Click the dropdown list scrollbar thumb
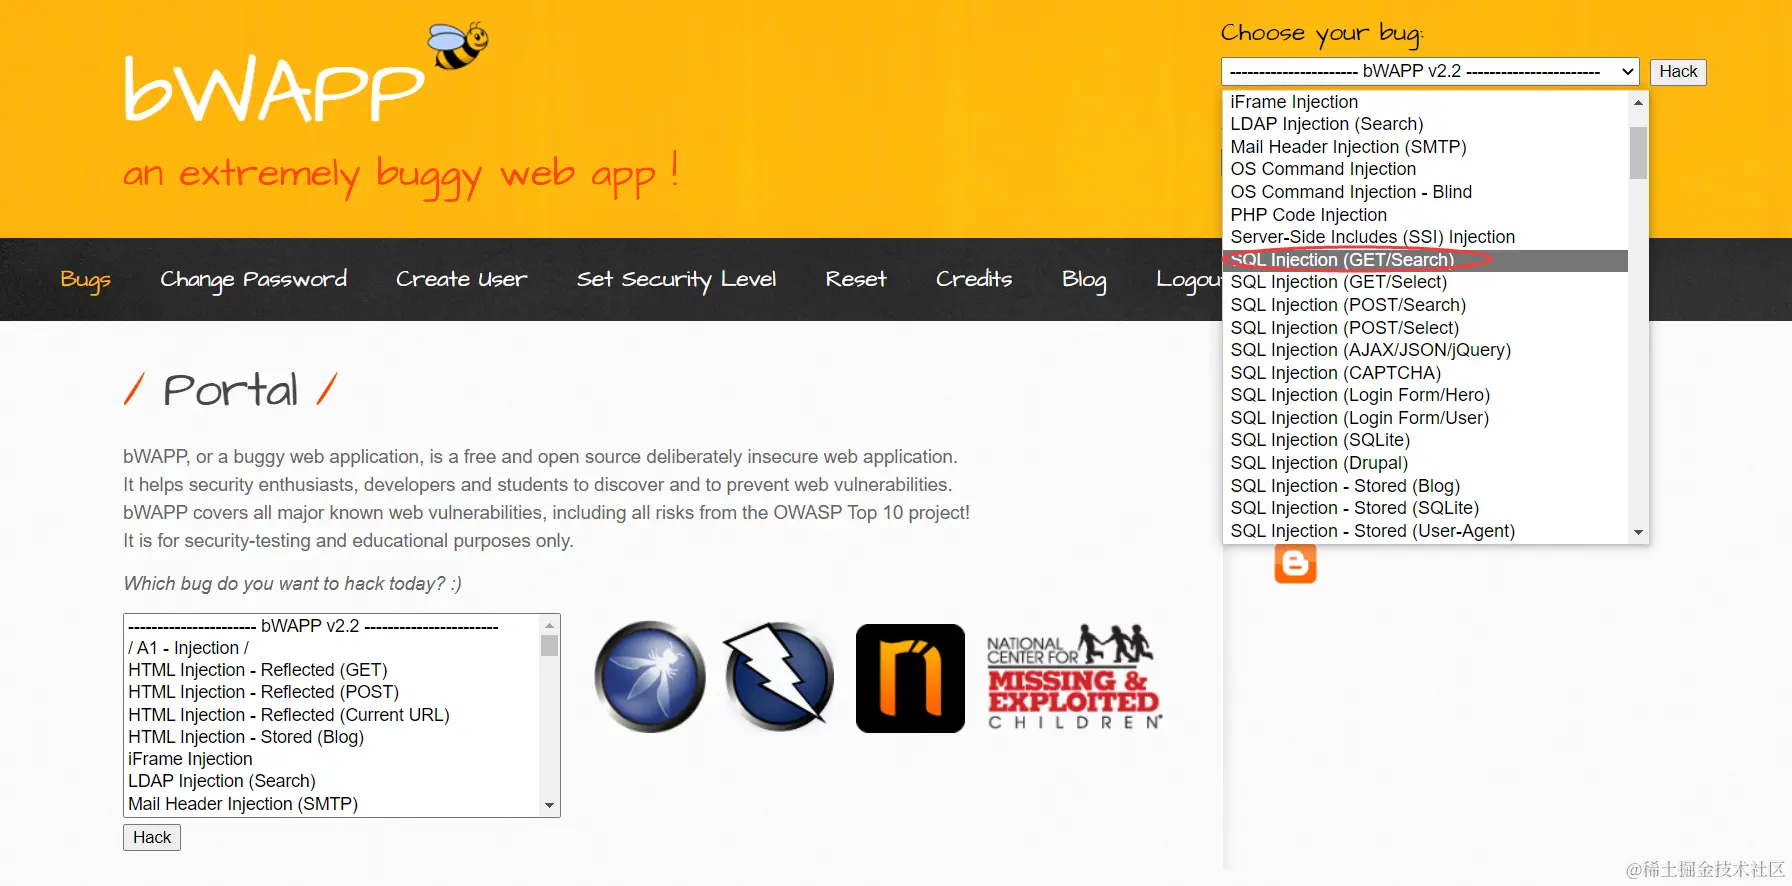Image resolution: width=1792 pixels, height=886 pixels. pyautogui.click(x=1638, y=152)
